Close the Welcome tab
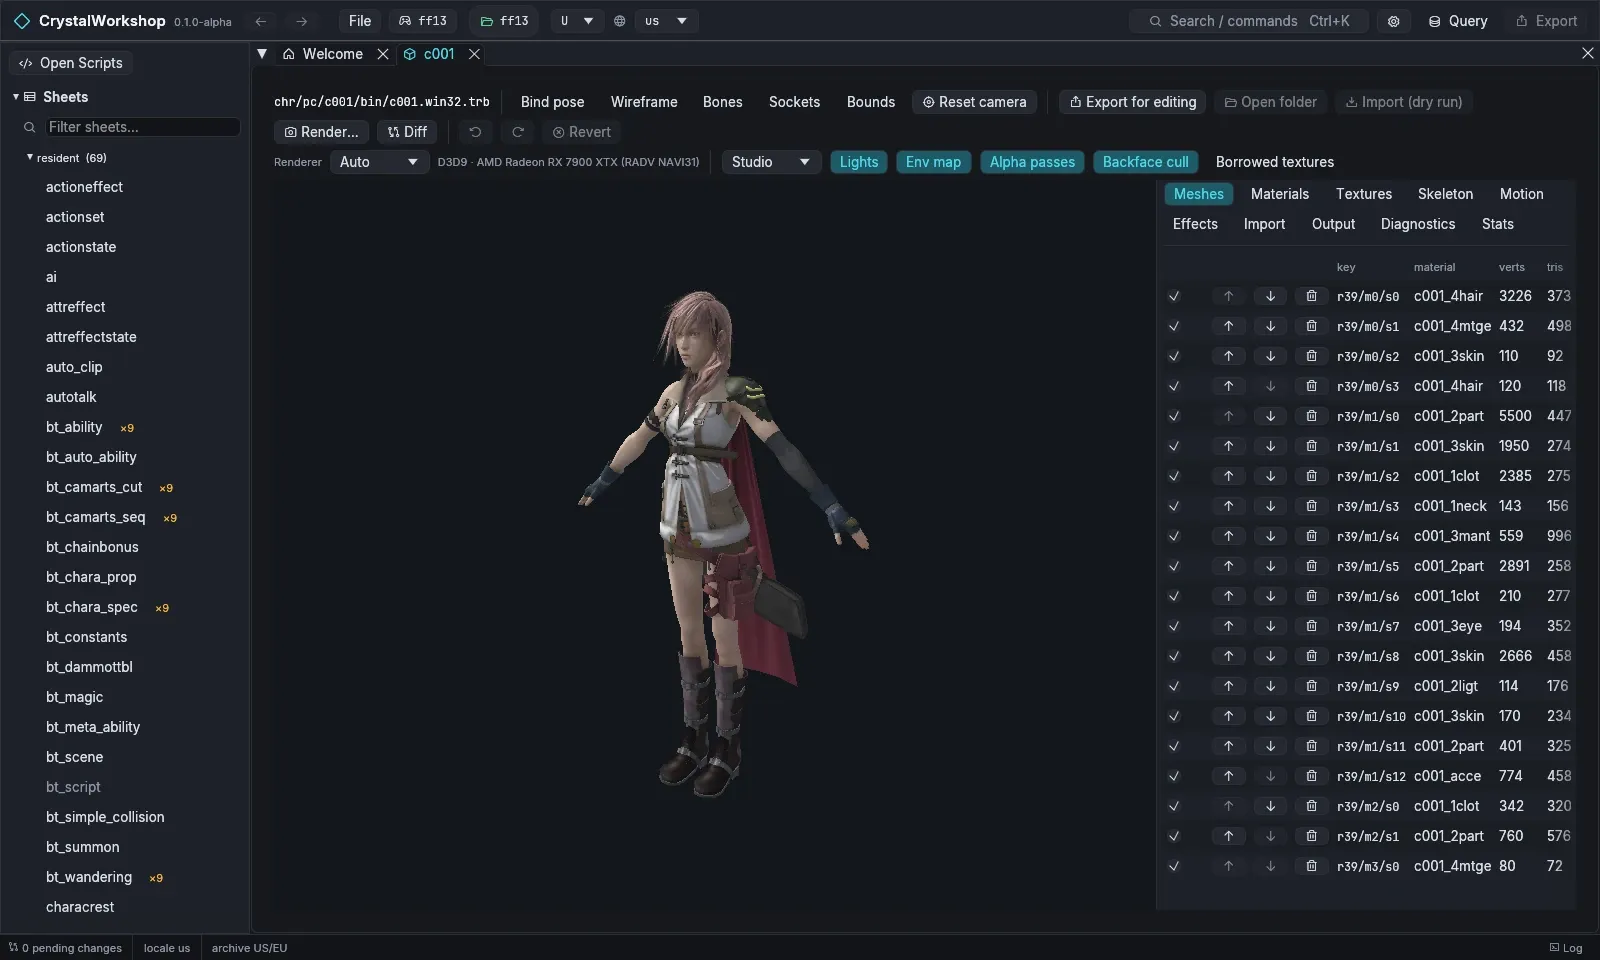Image resolution: width=1600 pixels, height=960 pixels. pyautogui.click(x=383, y=54)
